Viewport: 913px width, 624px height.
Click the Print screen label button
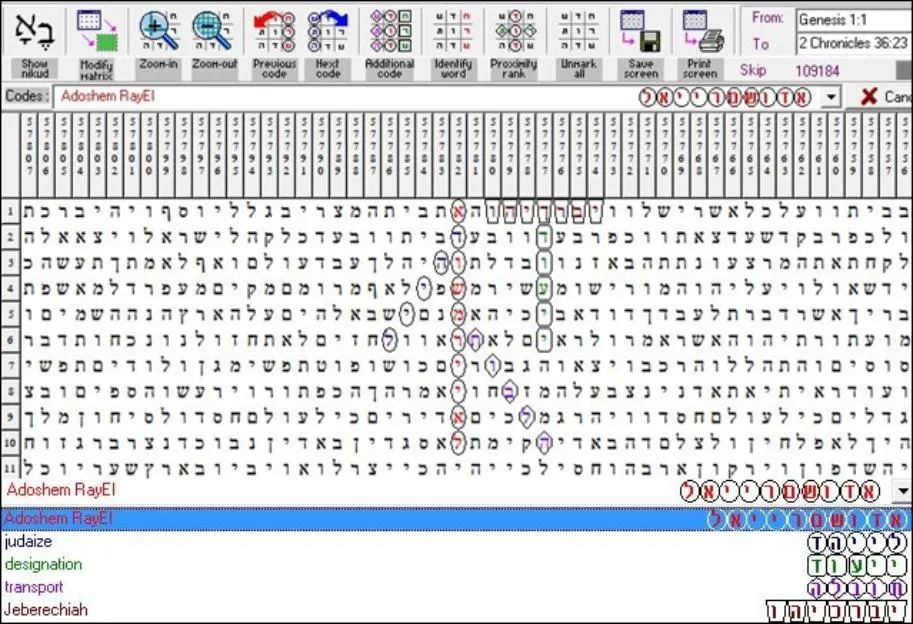pos(700,69)
